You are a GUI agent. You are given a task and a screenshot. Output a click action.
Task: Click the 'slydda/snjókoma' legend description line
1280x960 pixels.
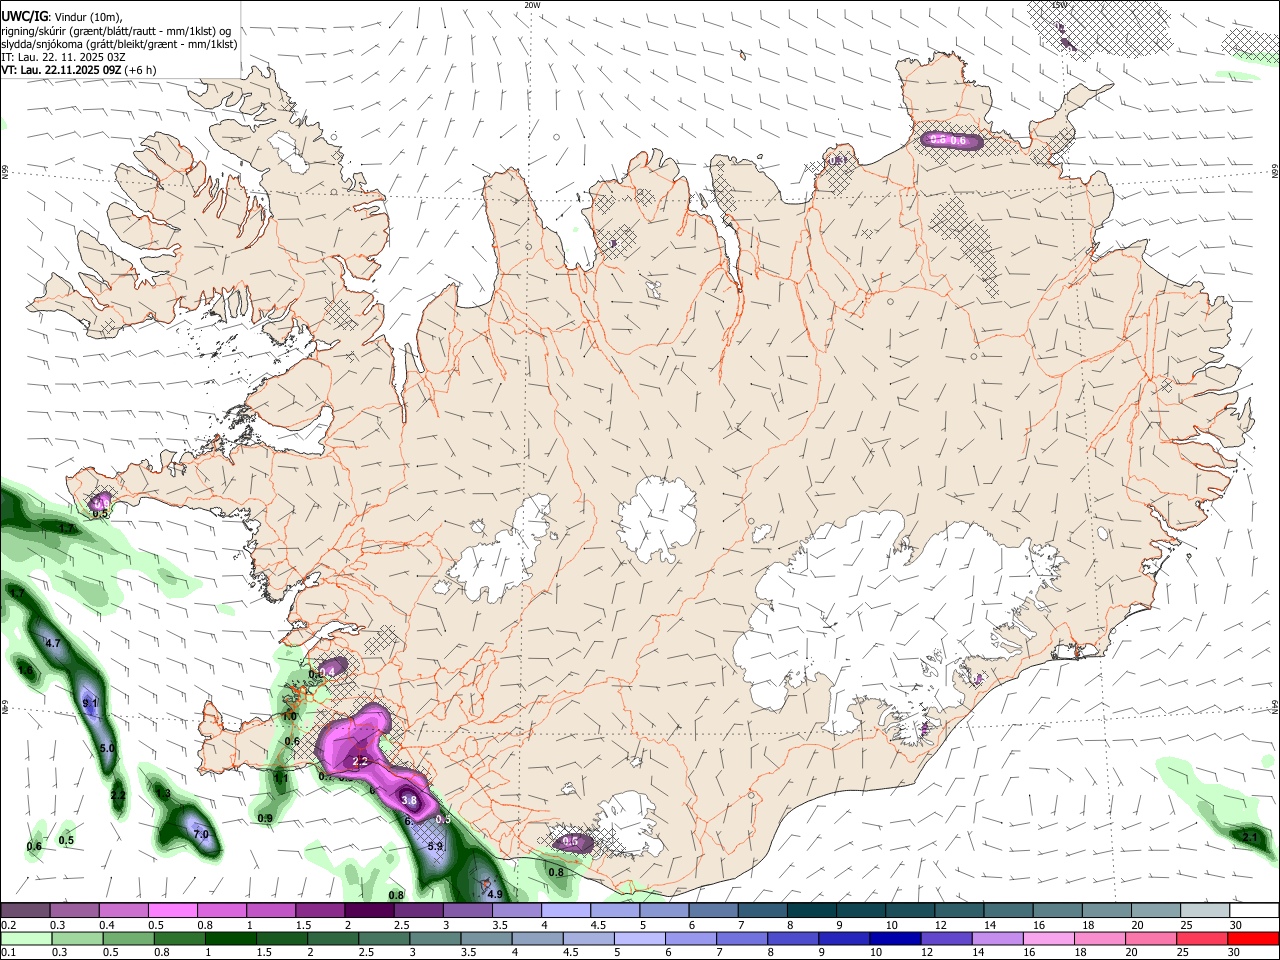[x=119, y=44]
